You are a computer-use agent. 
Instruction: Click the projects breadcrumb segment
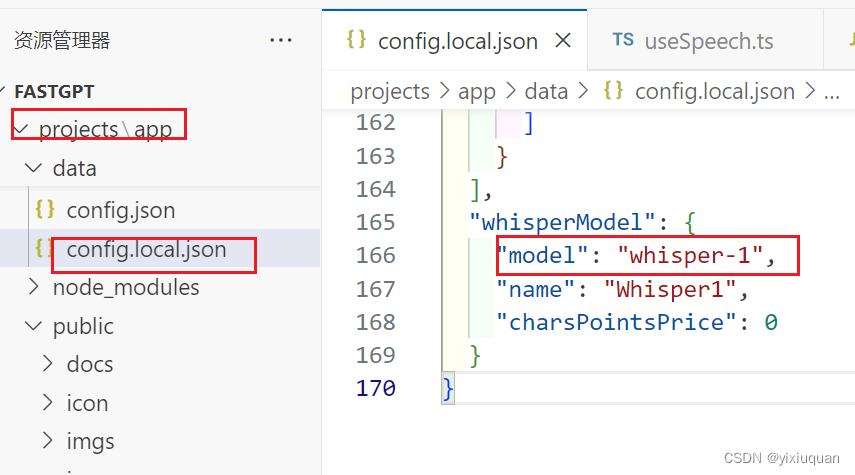390,91
